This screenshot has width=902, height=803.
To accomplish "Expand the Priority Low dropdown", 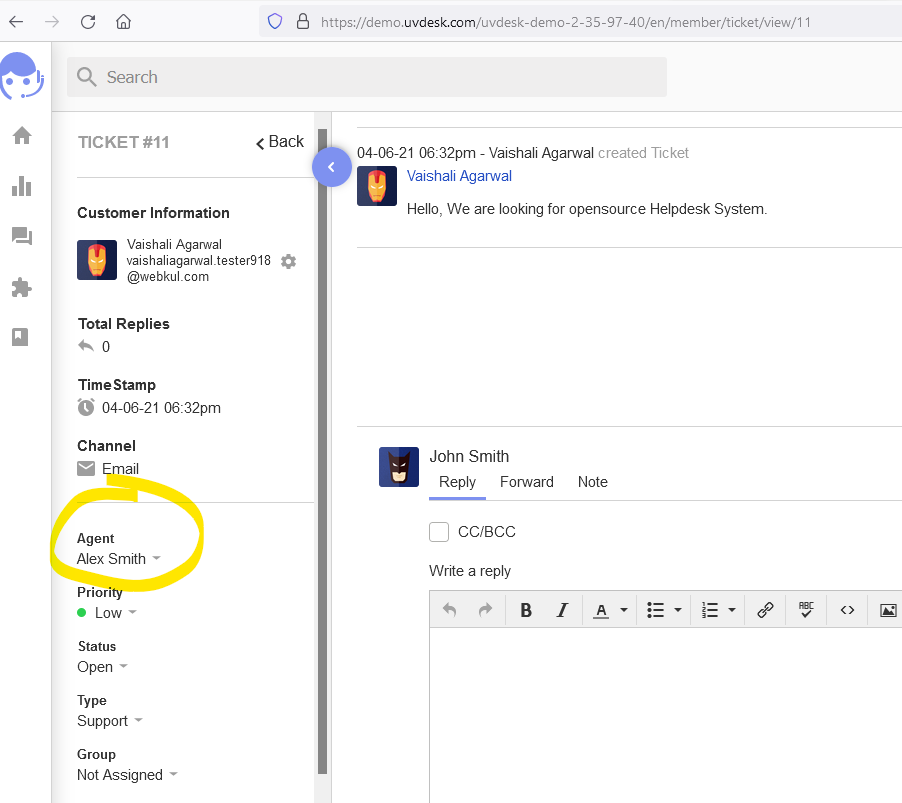I will [x=114, y=613].
